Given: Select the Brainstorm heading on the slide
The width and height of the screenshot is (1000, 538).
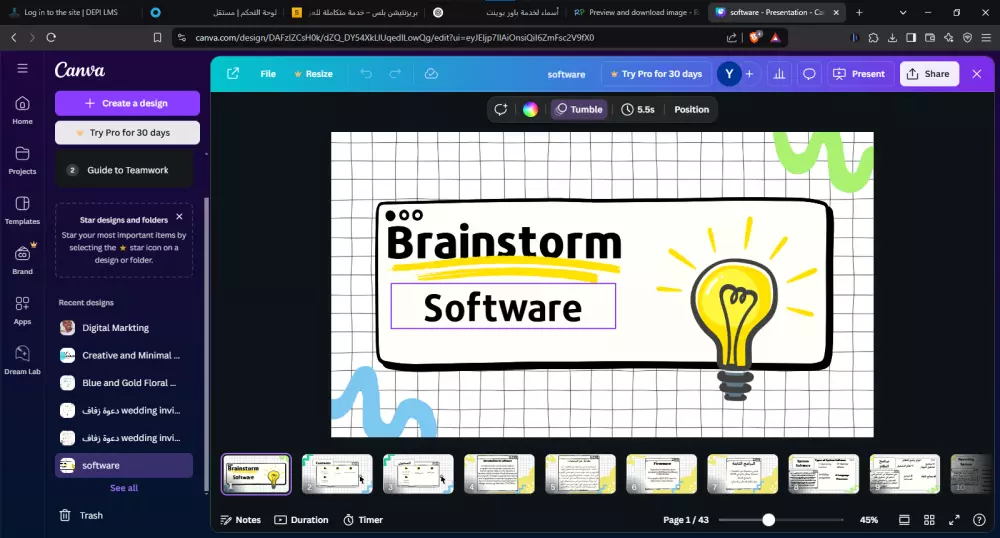Looking at the screenshot, I should coord(503,242).
